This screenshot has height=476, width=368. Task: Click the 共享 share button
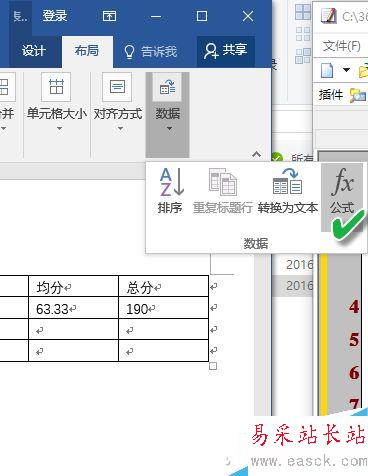[226, 51]
